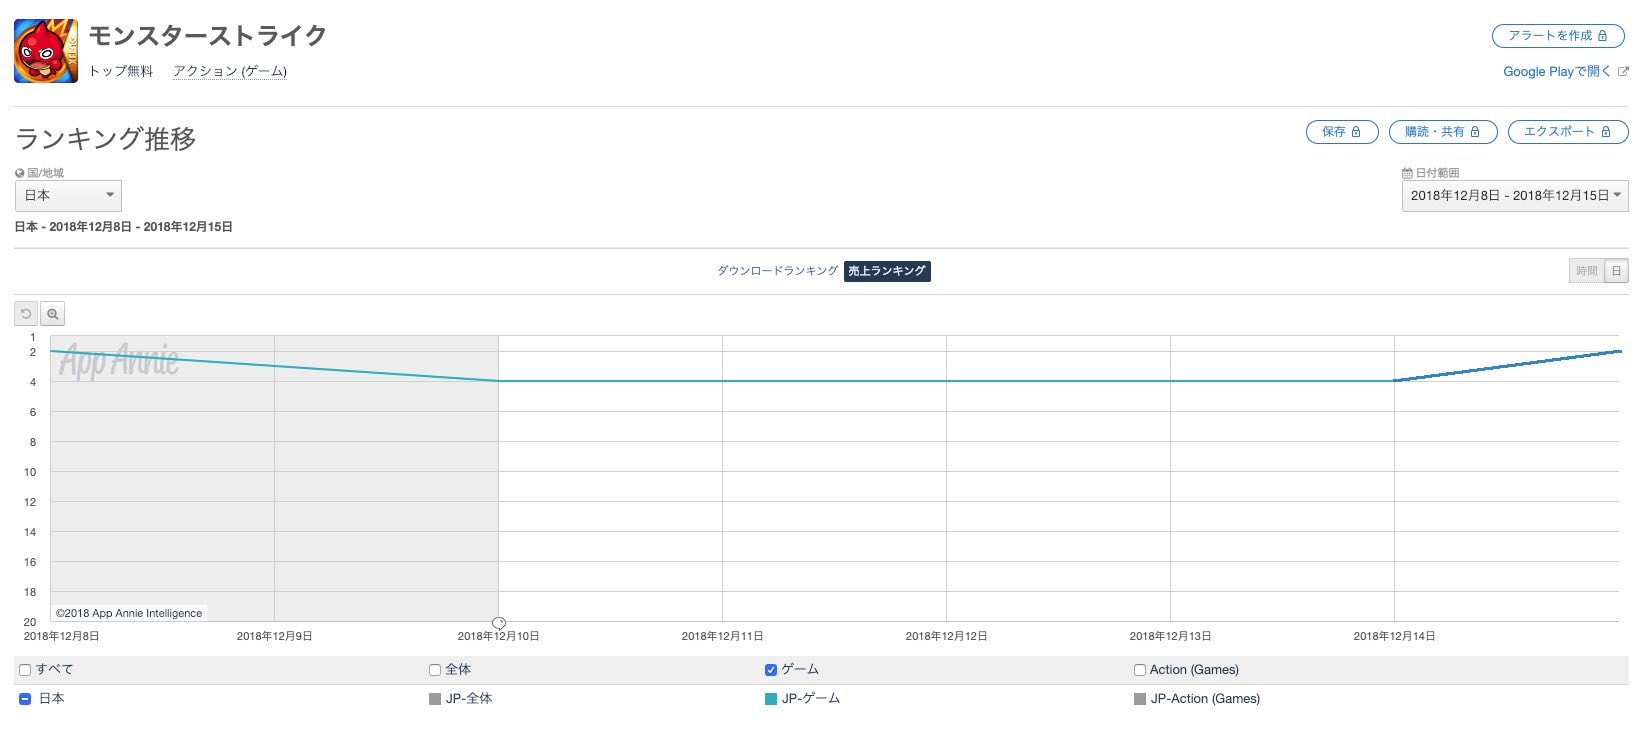Click the calendar icon next to 日付範囲
Screen dimensions: 1636x732
(1407, 173)
